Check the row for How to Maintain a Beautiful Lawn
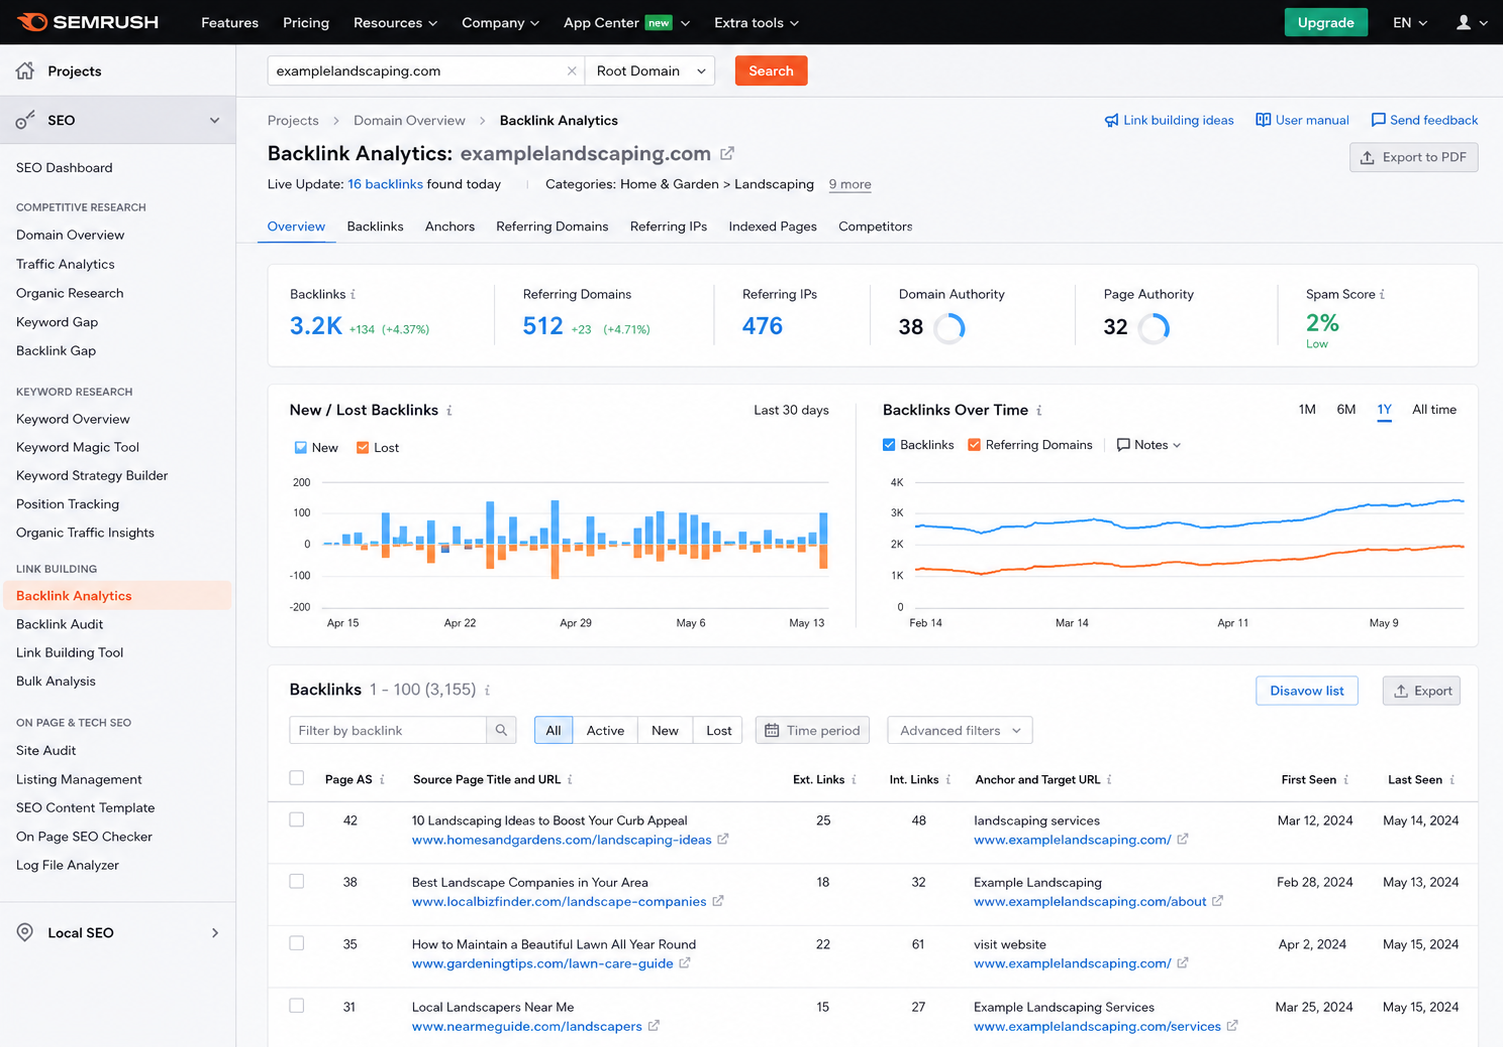This screenshot has width=1503, height=1047. (x=297, y=943)
